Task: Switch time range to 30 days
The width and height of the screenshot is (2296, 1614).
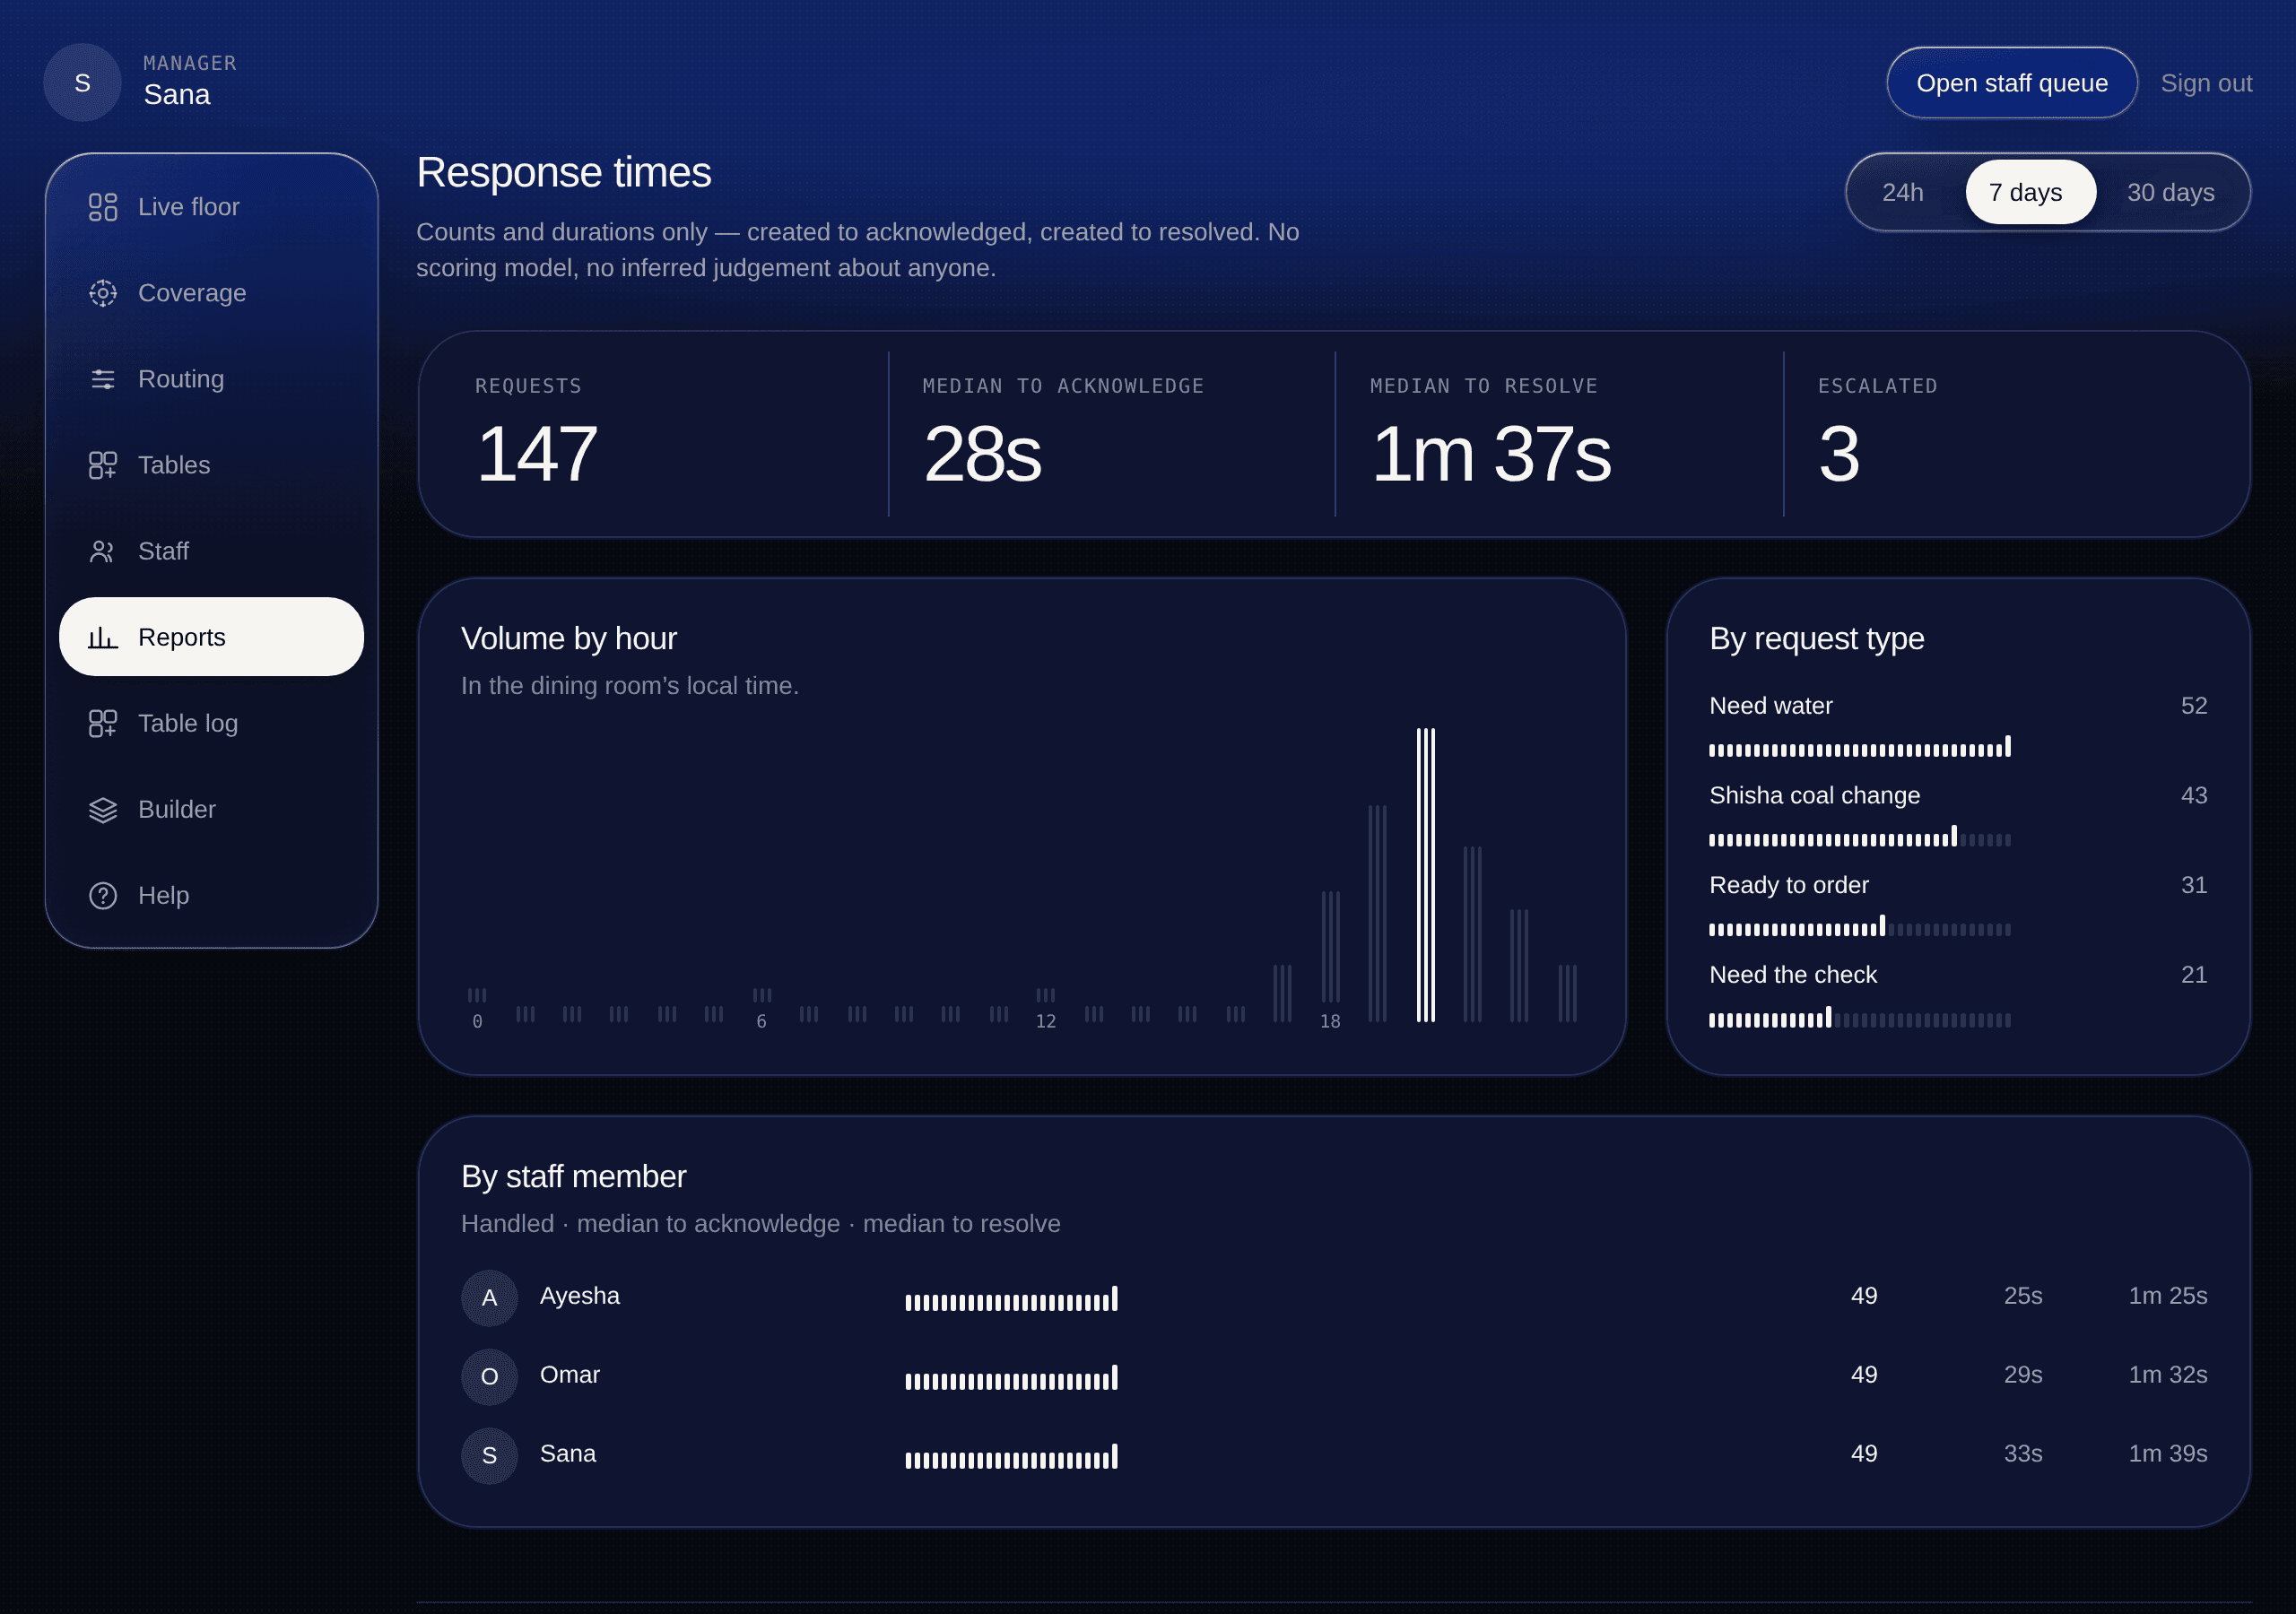Action: pos(2170,192)
